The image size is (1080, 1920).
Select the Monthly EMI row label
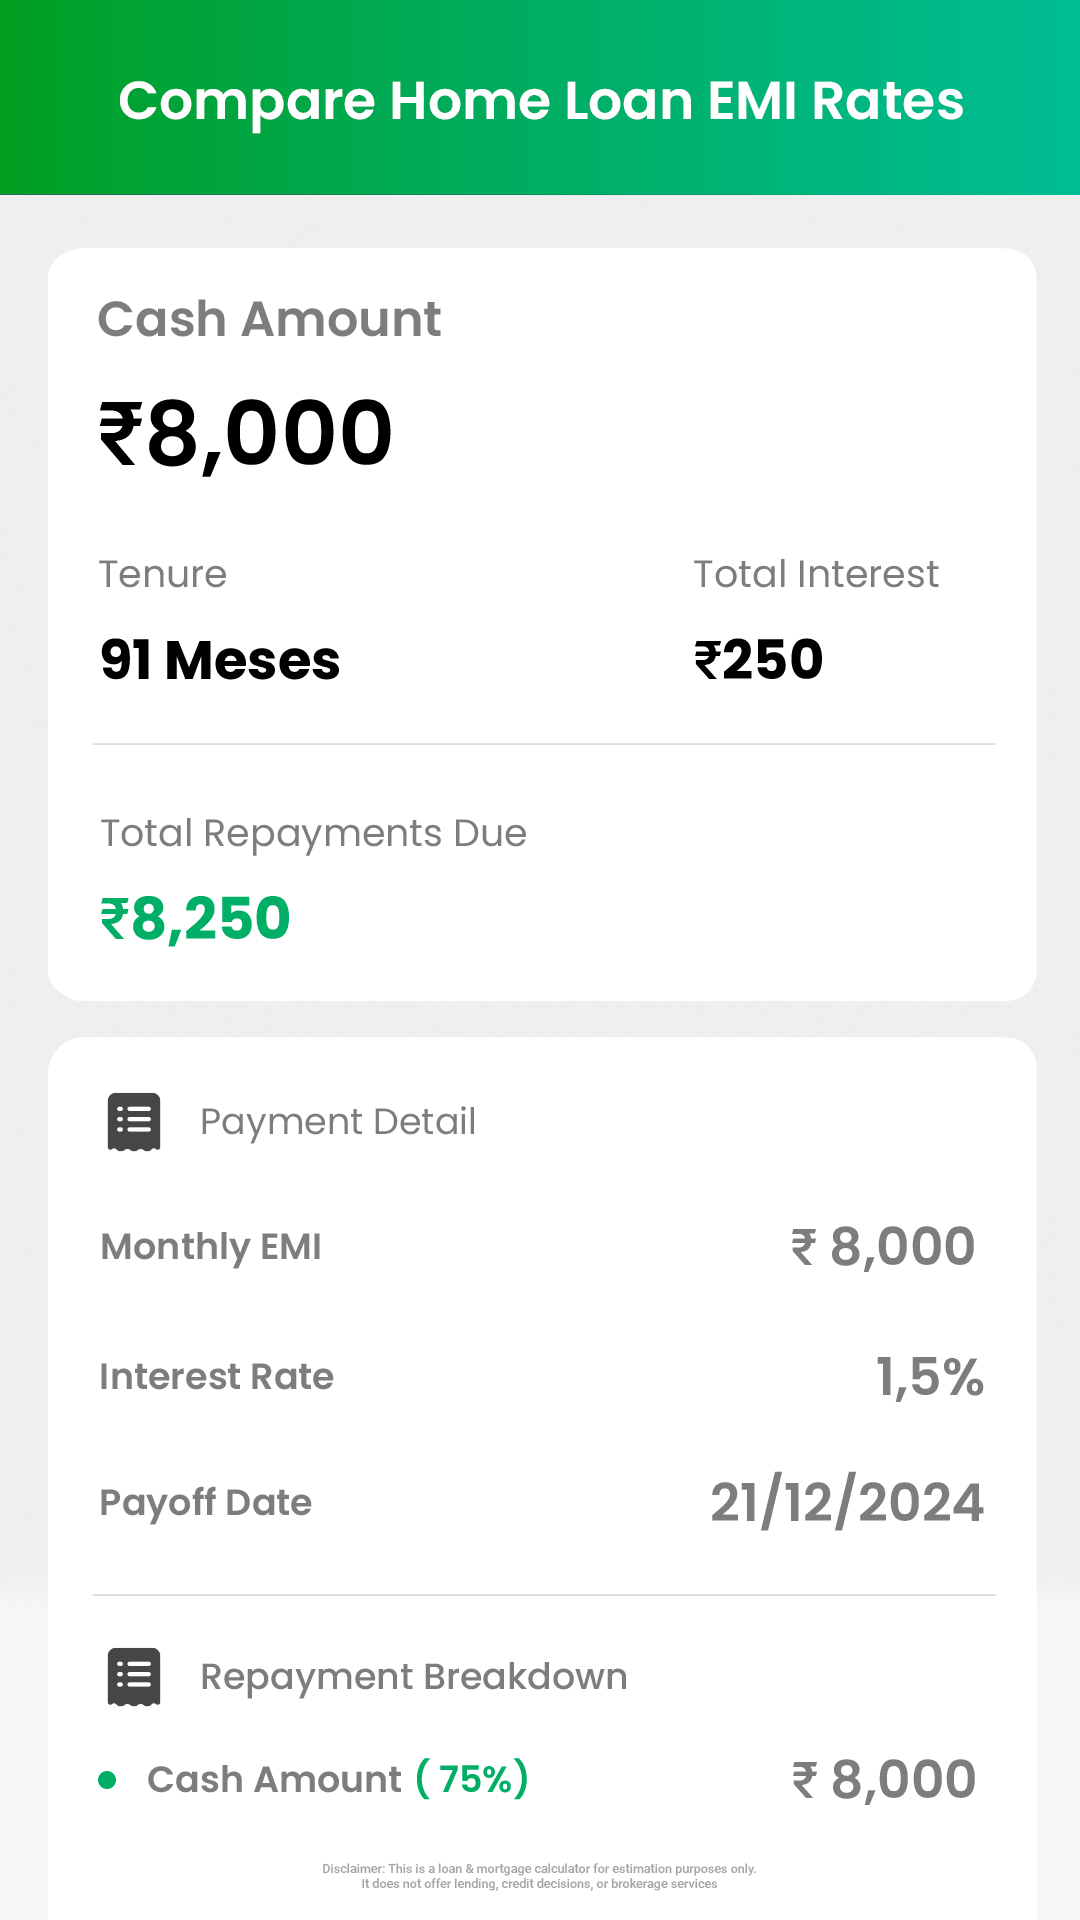click(211, 1247)
